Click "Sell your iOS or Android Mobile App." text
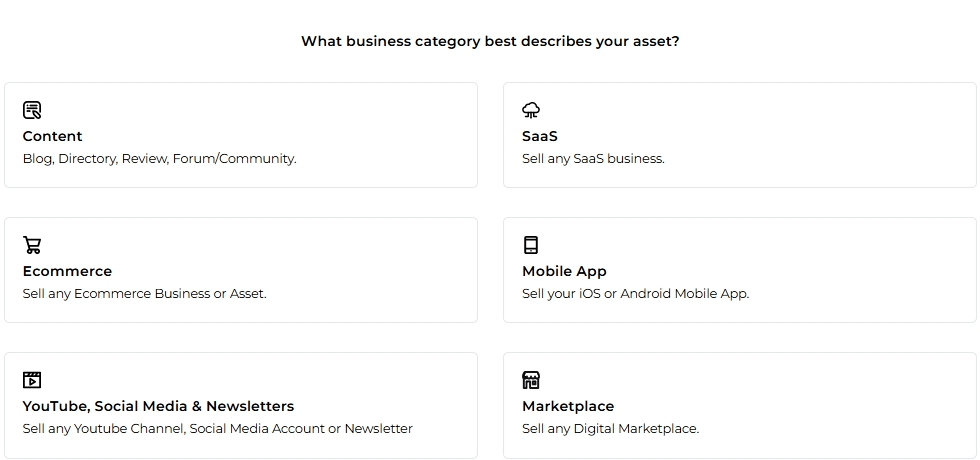980x460 pixels. (636, 294)
